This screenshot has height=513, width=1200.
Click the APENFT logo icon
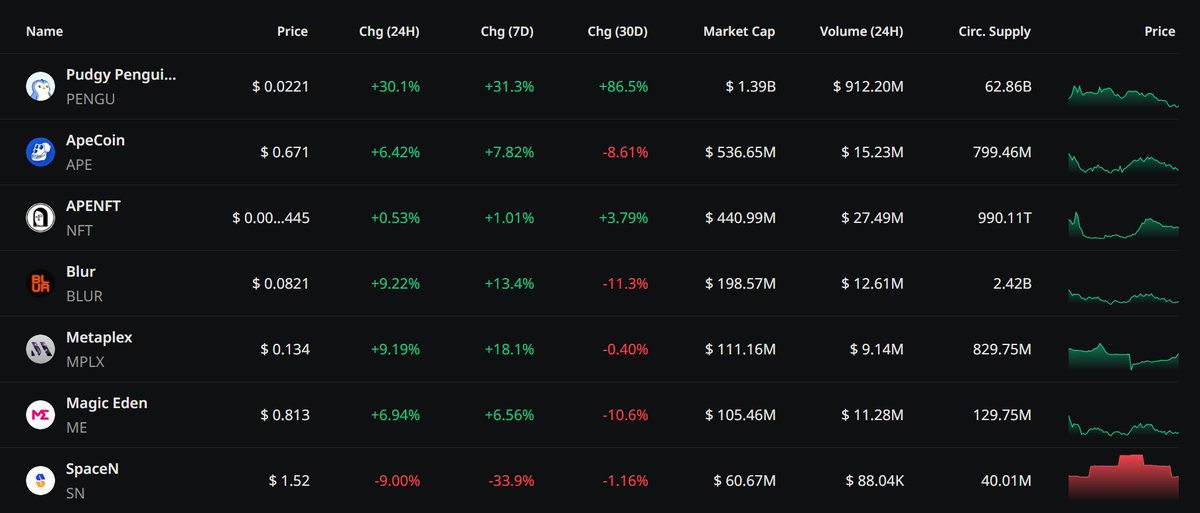[39, 218]
